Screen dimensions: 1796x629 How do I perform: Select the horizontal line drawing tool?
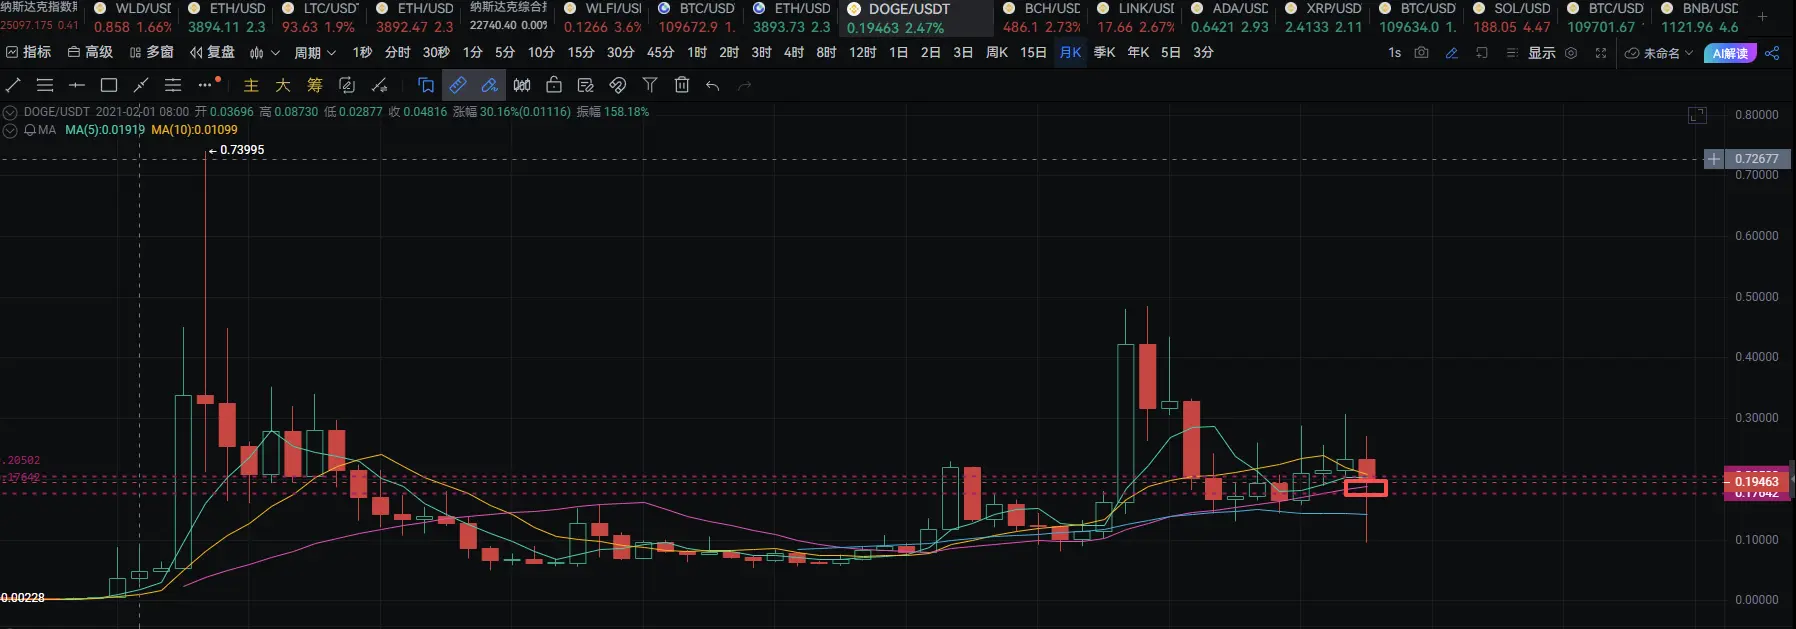tap(77, 85)
